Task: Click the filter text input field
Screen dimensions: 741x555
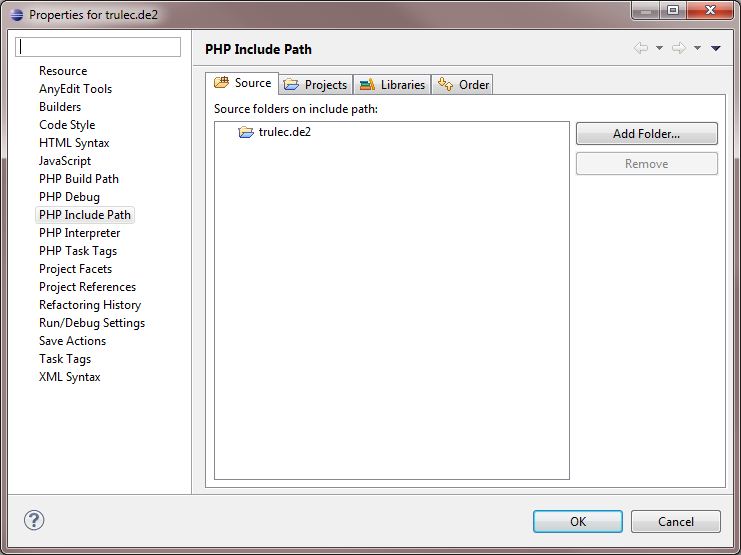Action: 98,47
